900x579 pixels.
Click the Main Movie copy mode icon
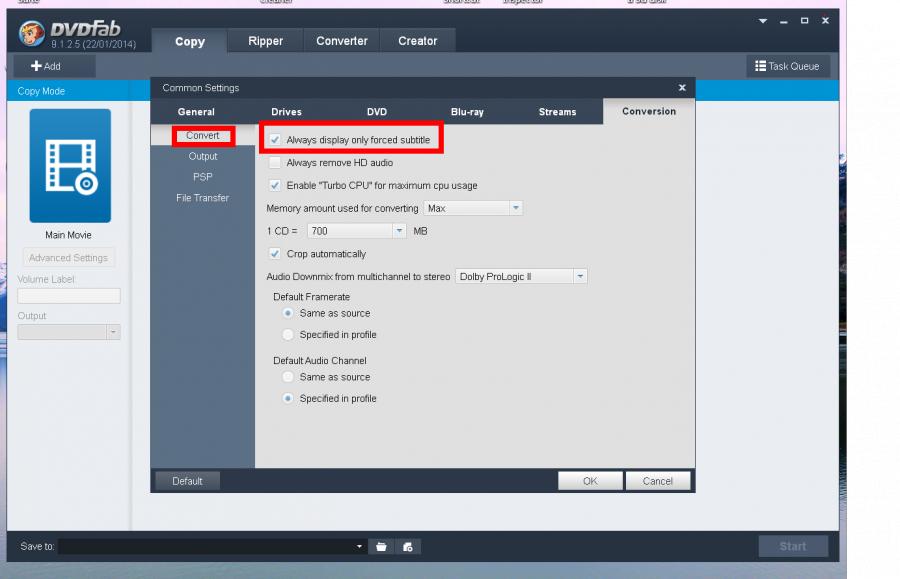click(x=70, y=165)
